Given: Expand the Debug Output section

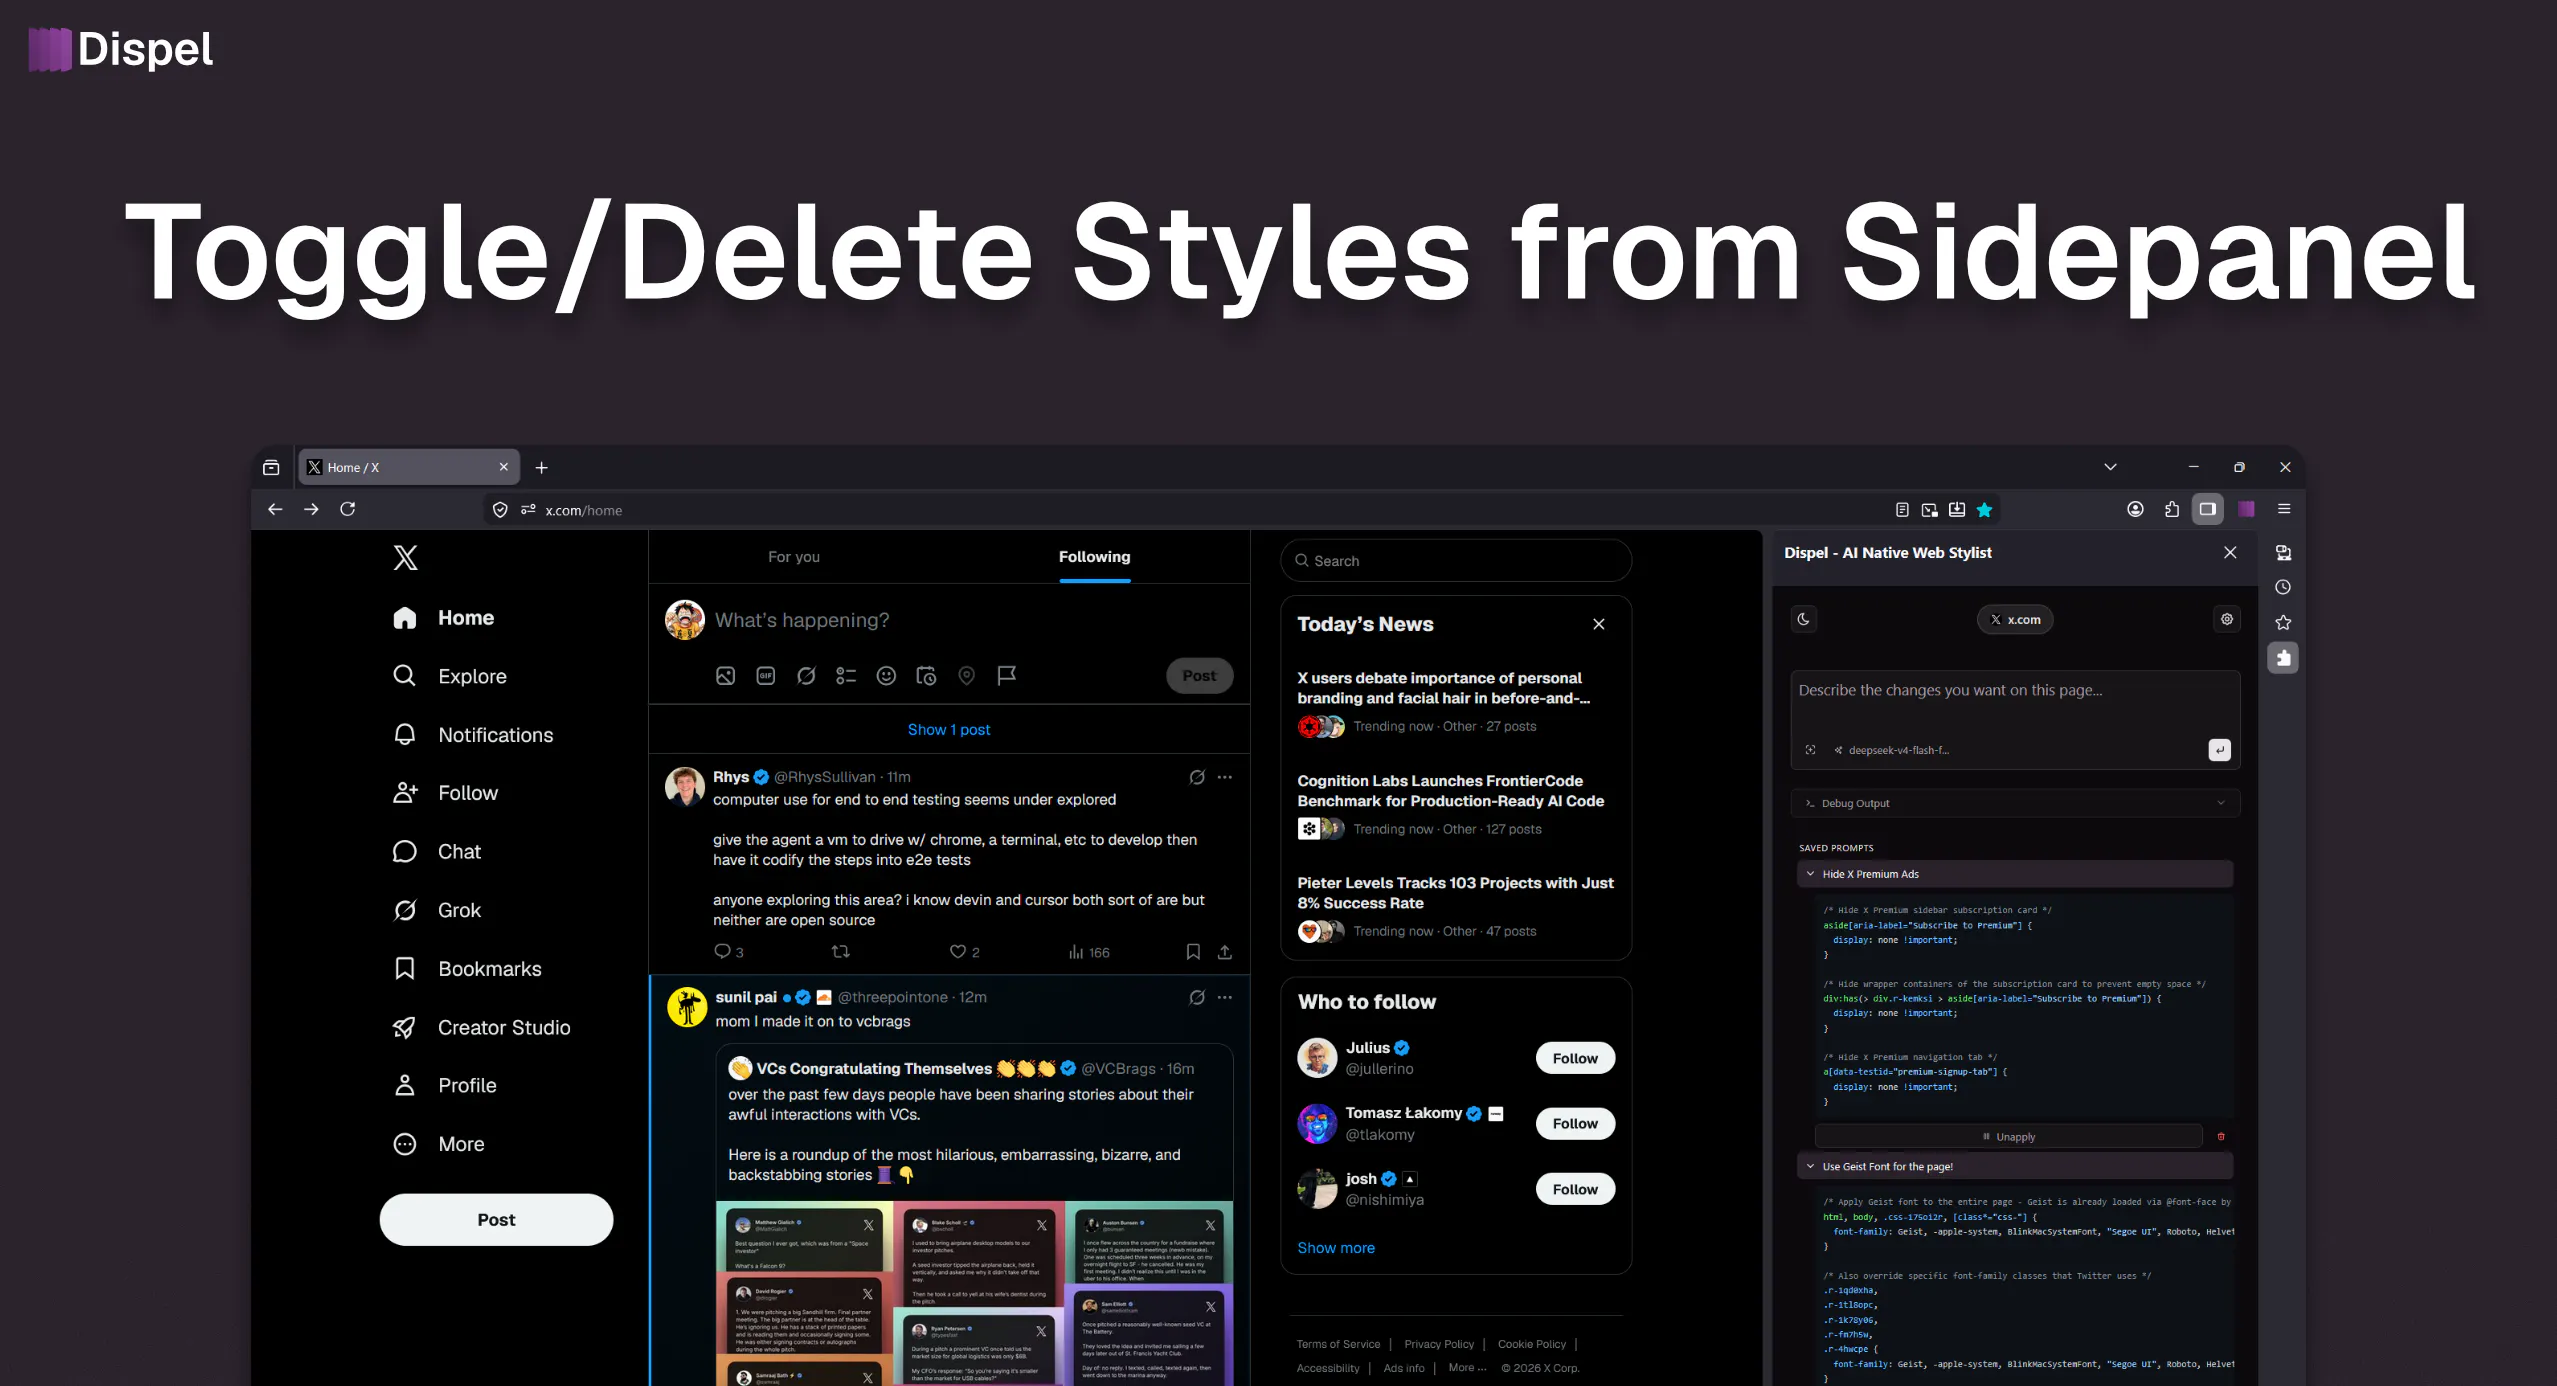Looking at the screenshot, I should point(2015,803).
